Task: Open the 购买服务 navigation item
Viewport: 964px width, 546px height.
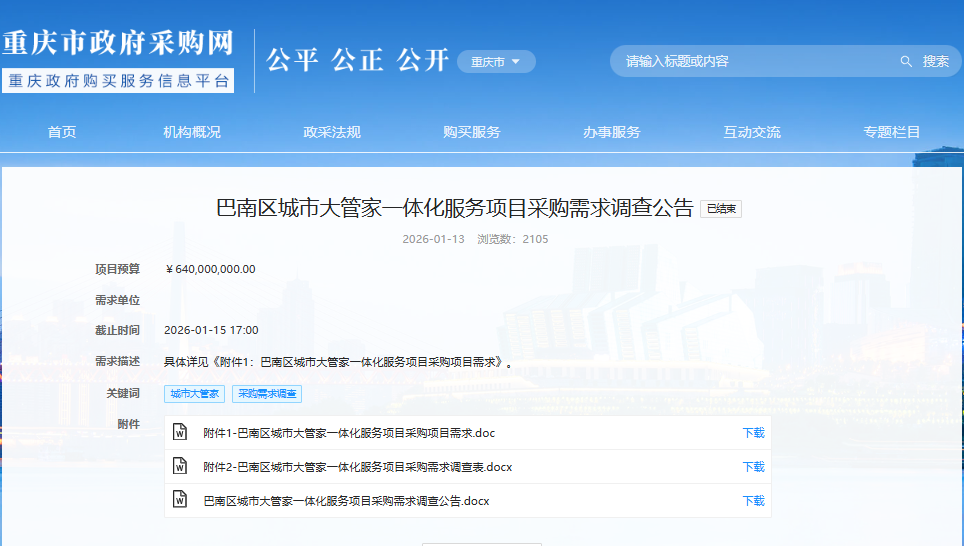Action: click(472, 132)
